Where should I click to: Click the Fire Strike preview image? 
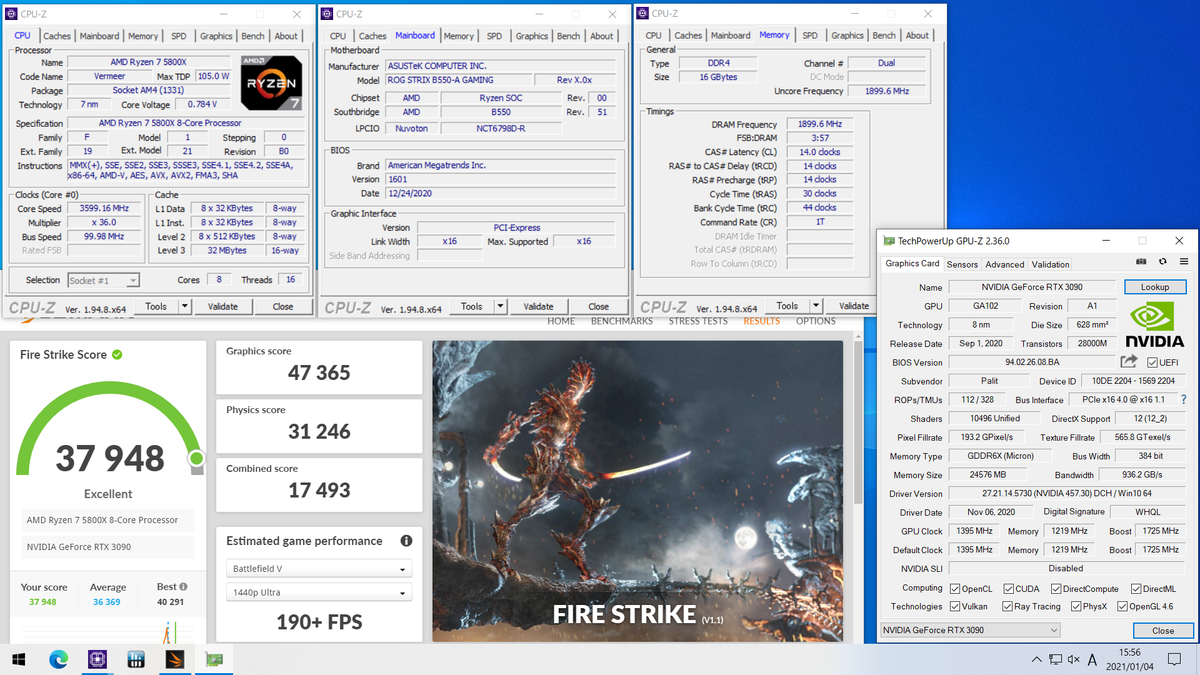[x=637, y=491]
